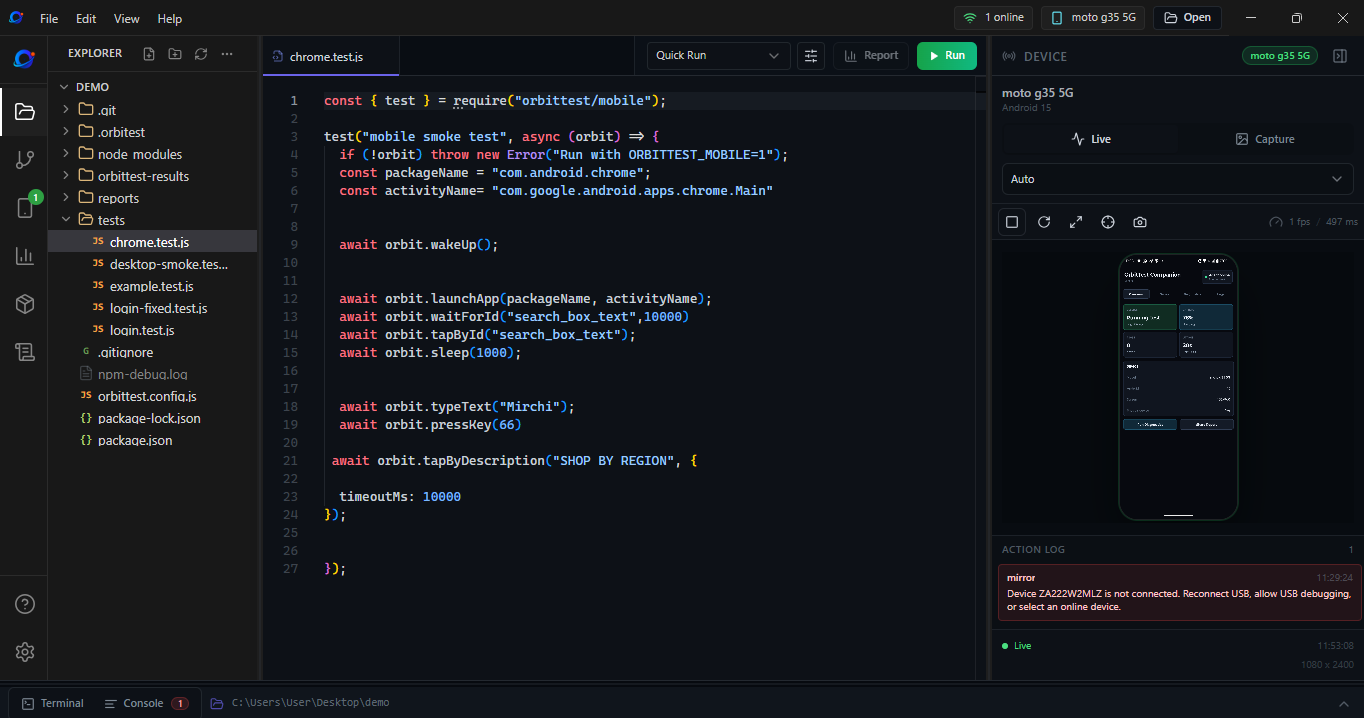Open package-lock.json in the tree
This screenshot has height=718, width=1364.
(x=152, y=418)
